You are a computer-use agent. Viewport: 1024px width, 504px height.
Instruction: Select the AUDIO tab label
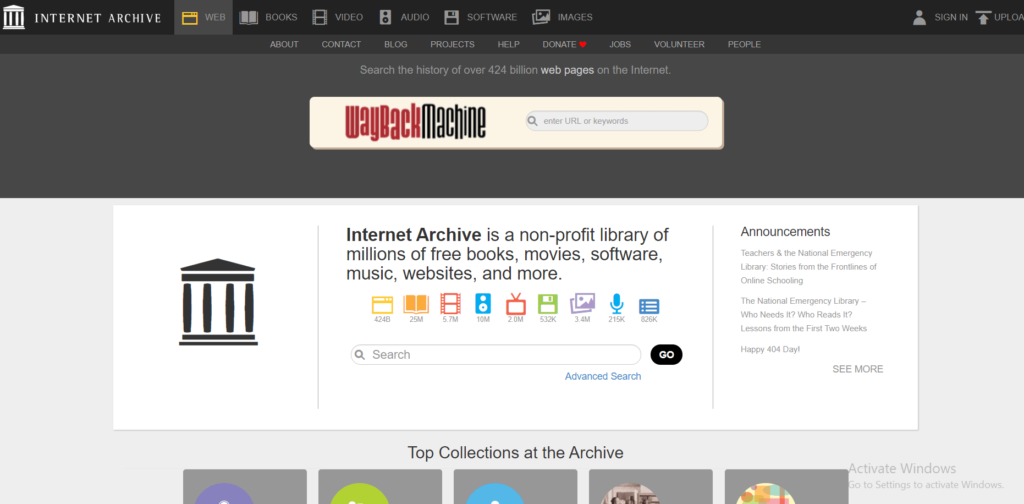[x=415, y=18]
